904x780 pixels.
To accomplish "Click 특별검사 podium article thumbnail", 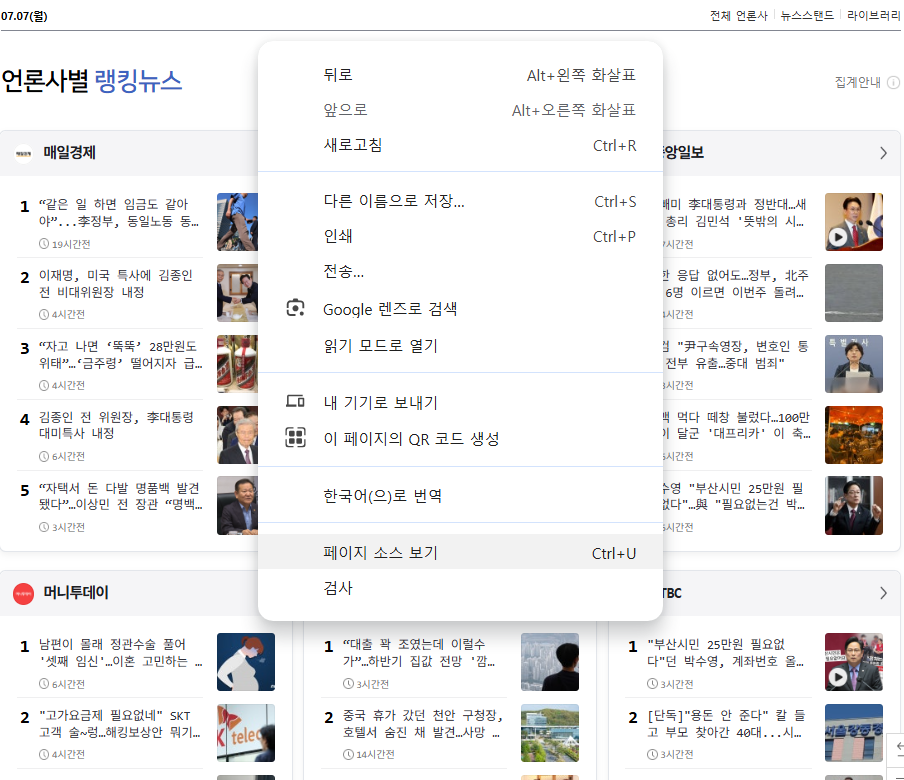I will tap(854, 364).
